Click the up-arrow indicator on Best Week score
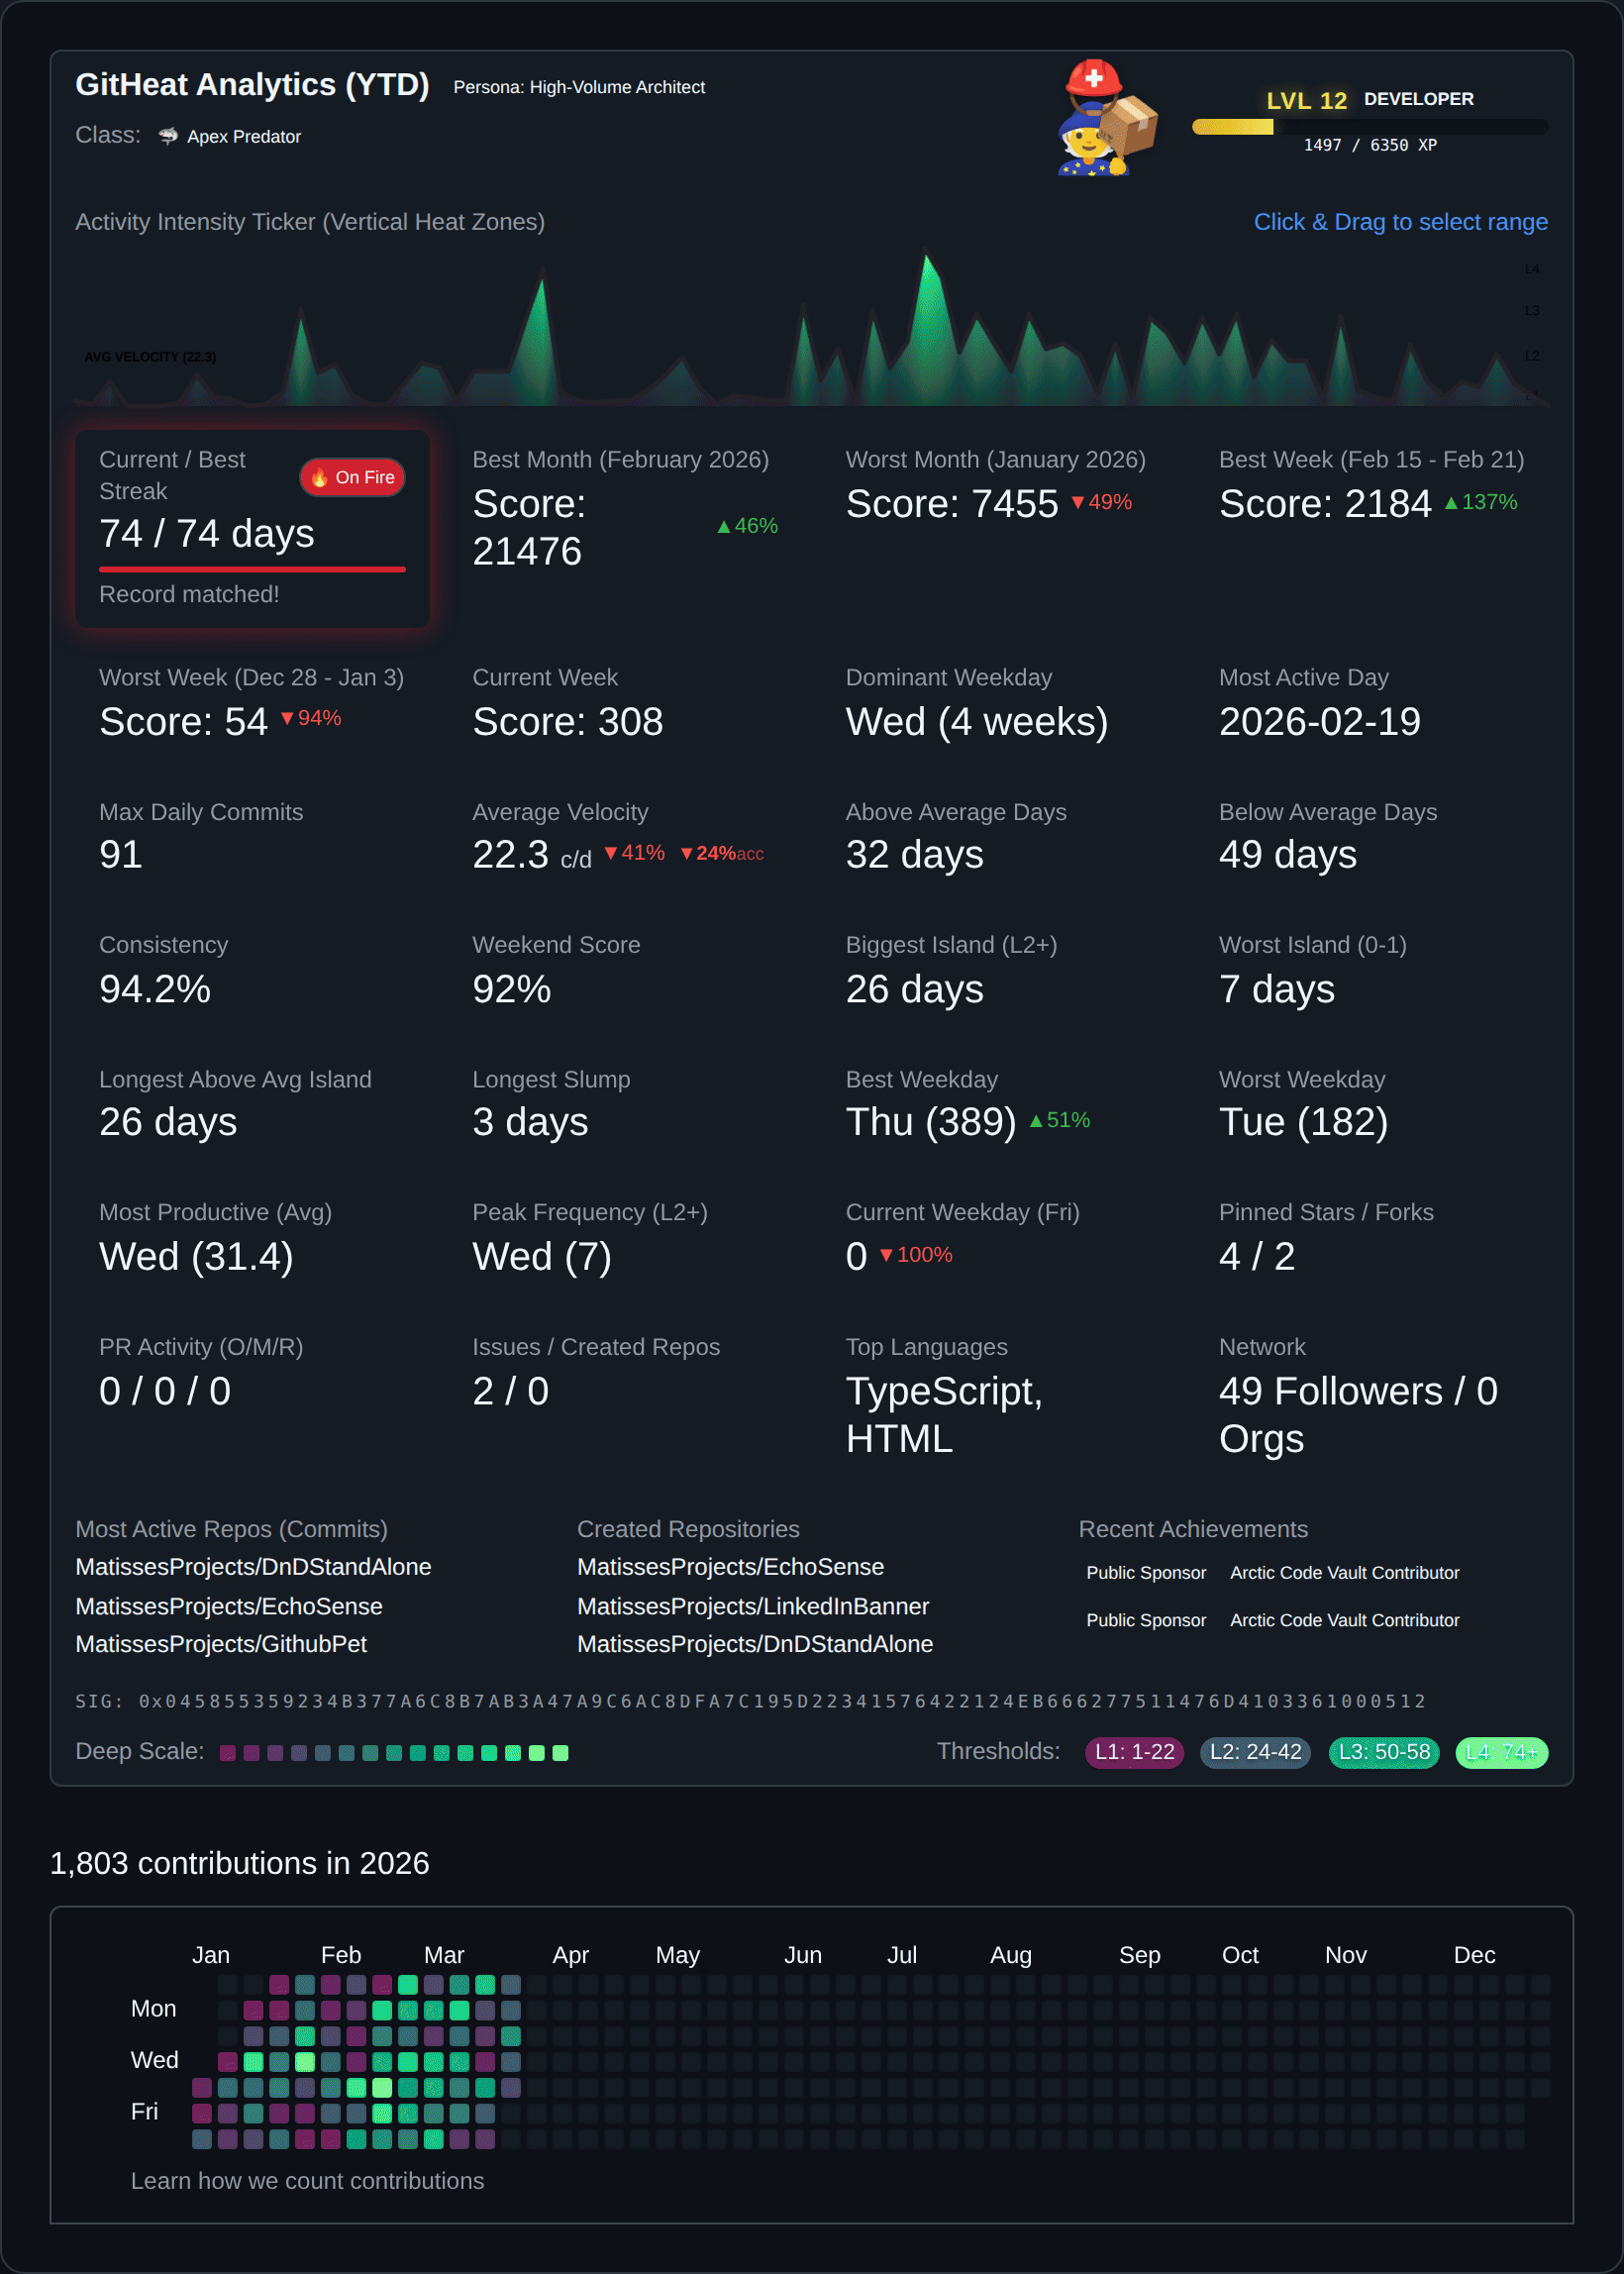The width and height of the screenshot is (1624, 2274). (1452, 504)
